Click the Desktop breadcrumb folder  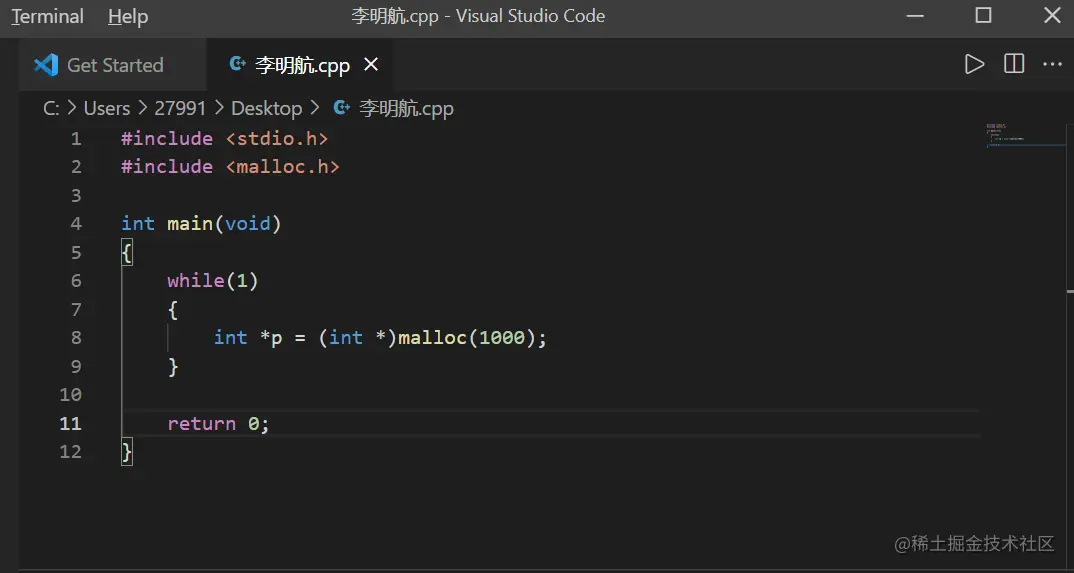pyautogui.click(x=266, y=108)
